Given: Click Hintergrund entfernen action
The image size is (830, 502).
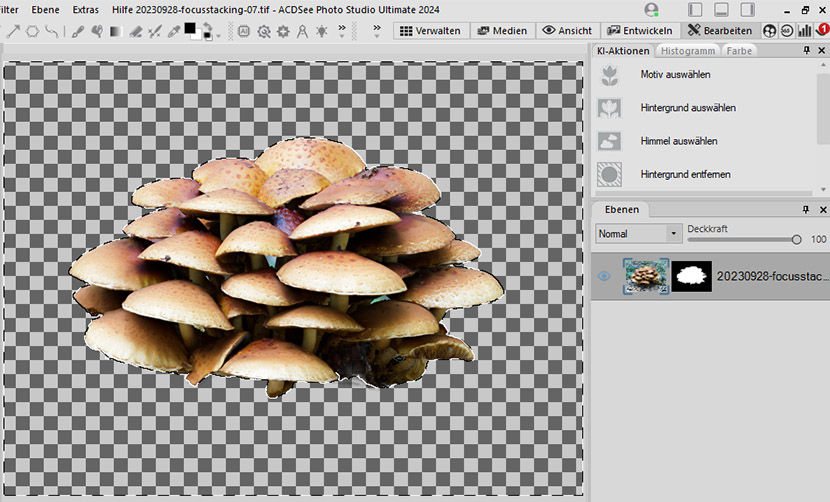Looking at the screenshot, I should (x=685, y=174).
